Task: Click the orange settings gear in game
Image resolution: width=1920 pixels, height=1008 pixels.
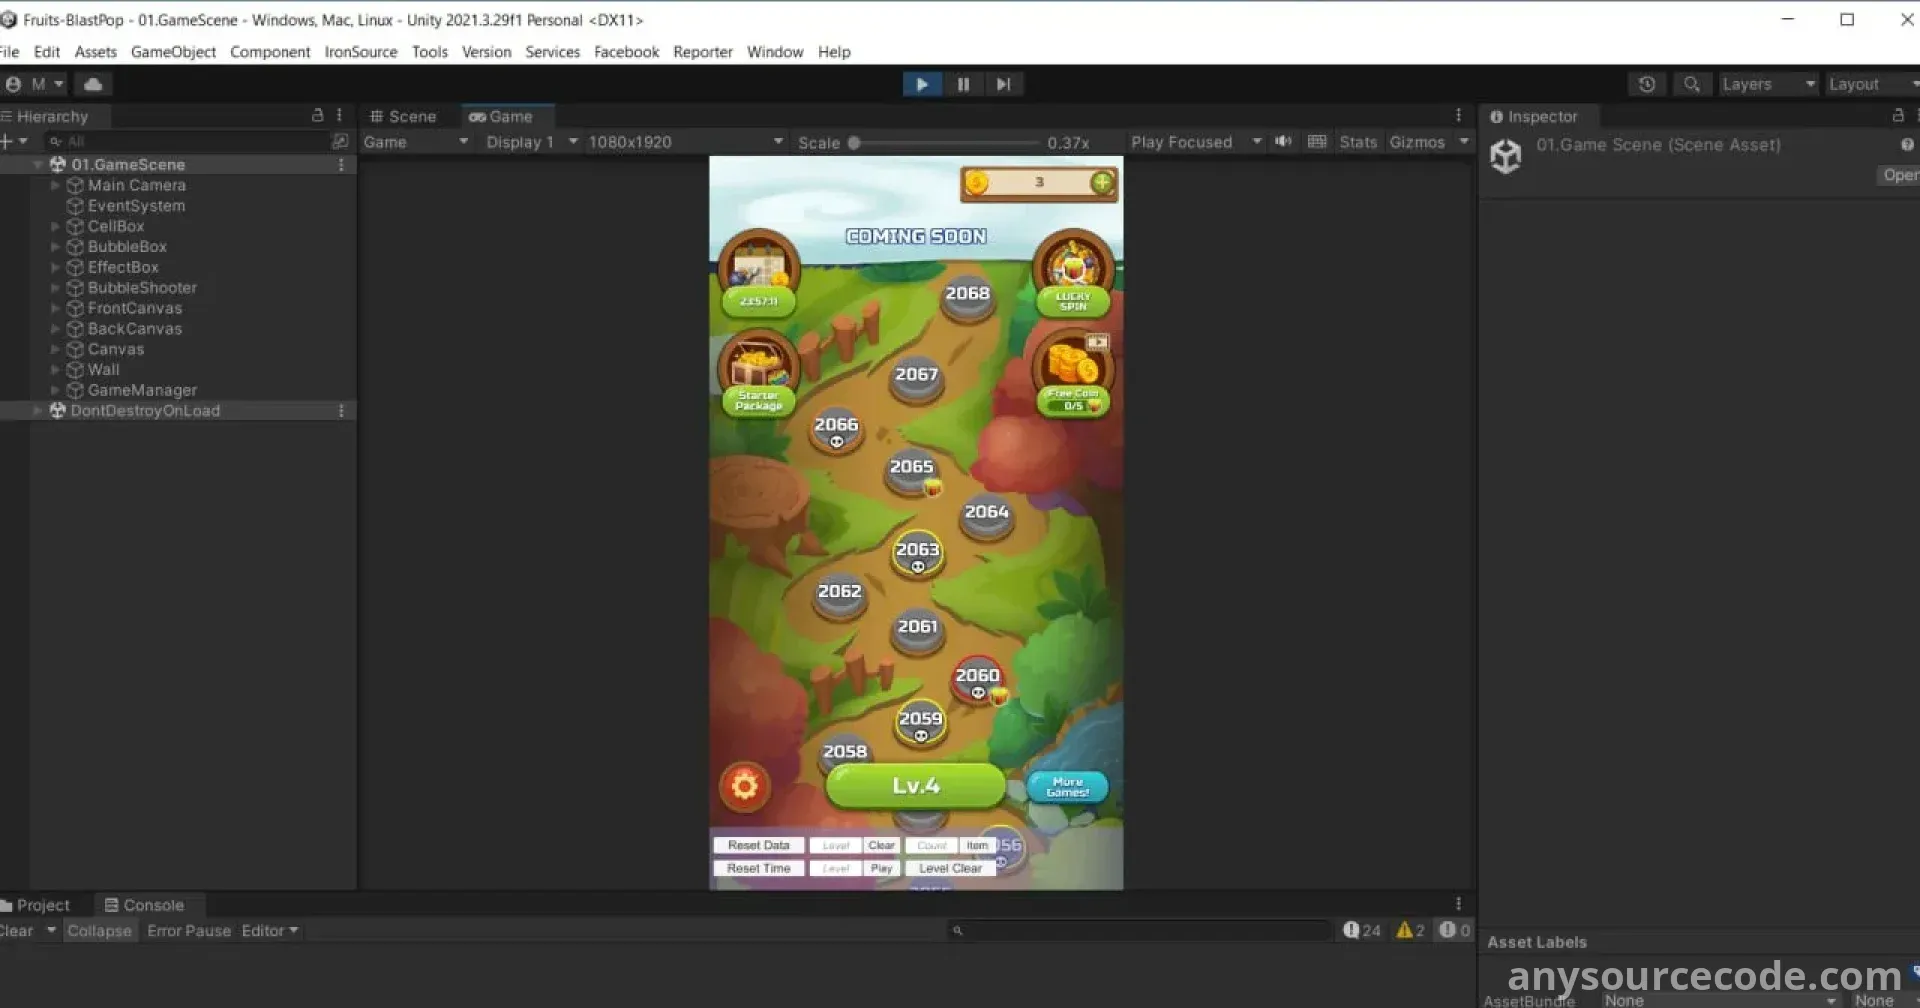Action: point(744,787)
